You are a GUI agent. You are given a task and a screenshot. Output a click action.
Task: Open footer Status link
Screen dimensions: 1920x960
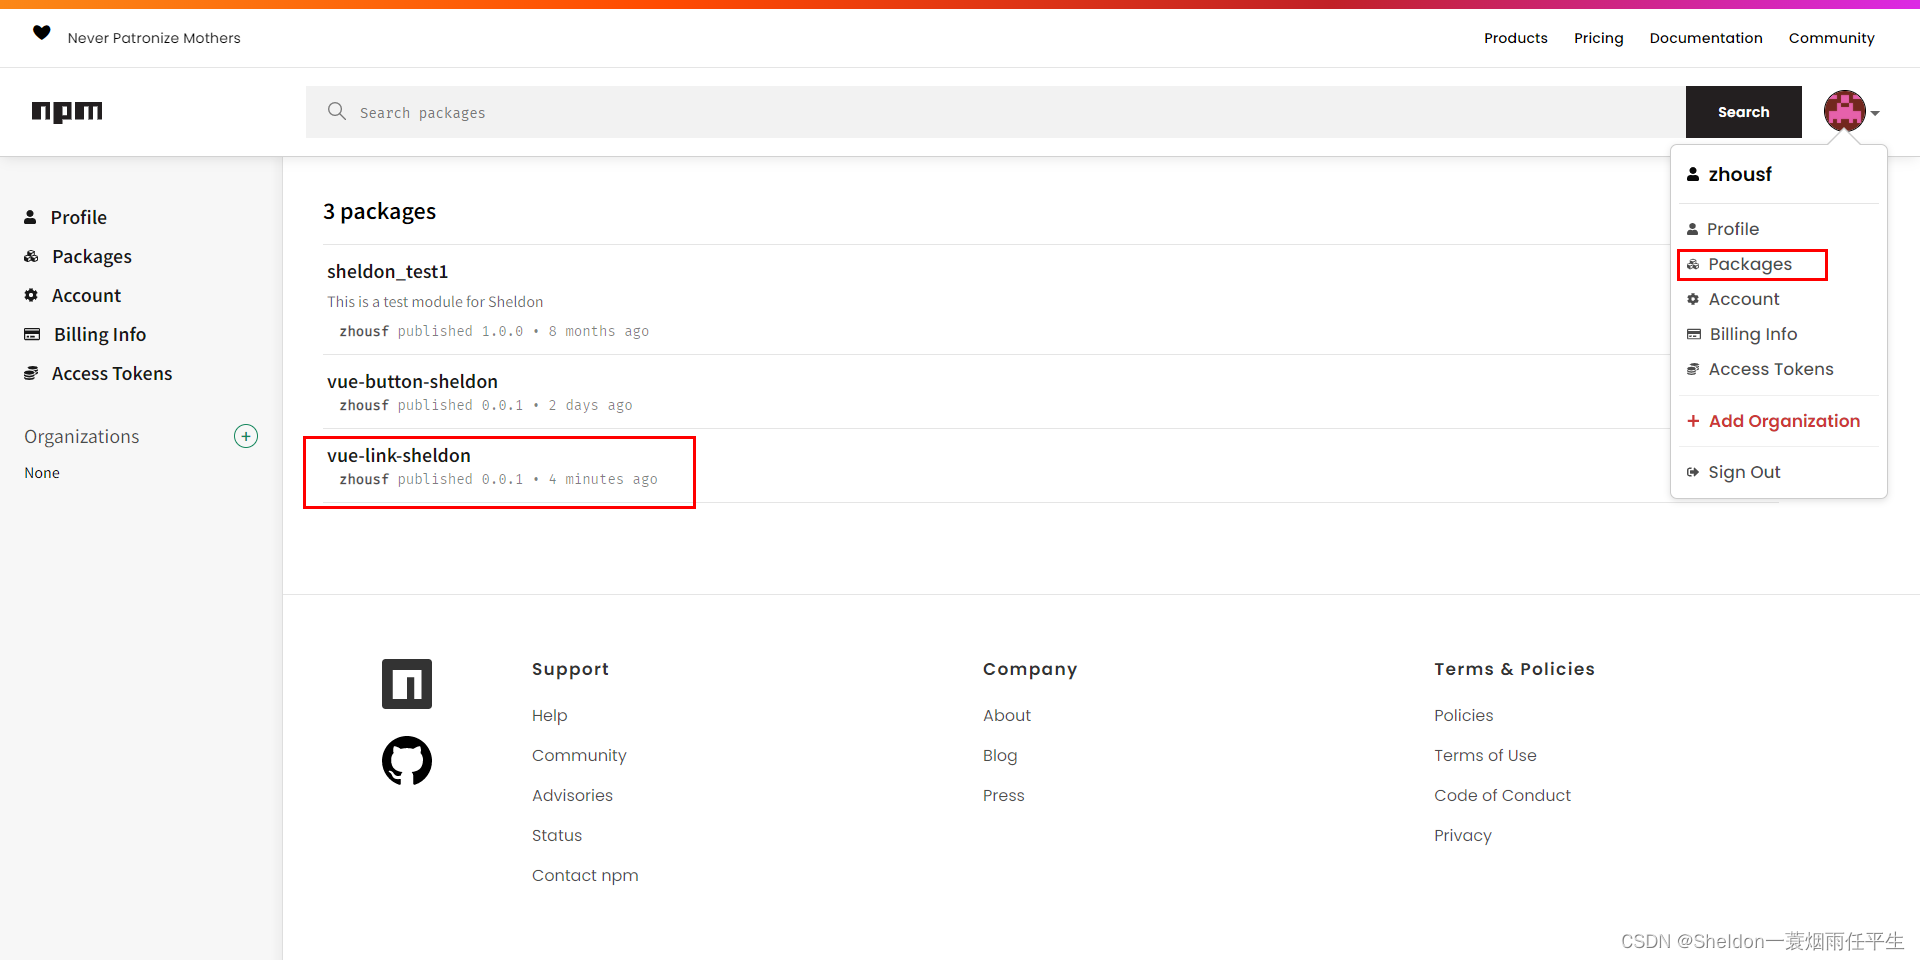[x=557, y=835]
